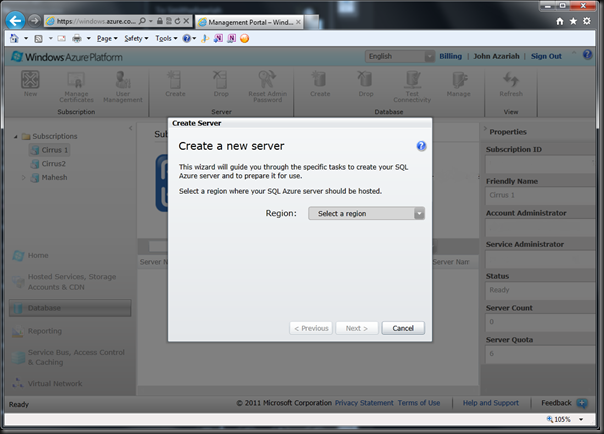Click the RSS feeds icon in command bar
The image size is (604, 434).
(x=39, y=39)
